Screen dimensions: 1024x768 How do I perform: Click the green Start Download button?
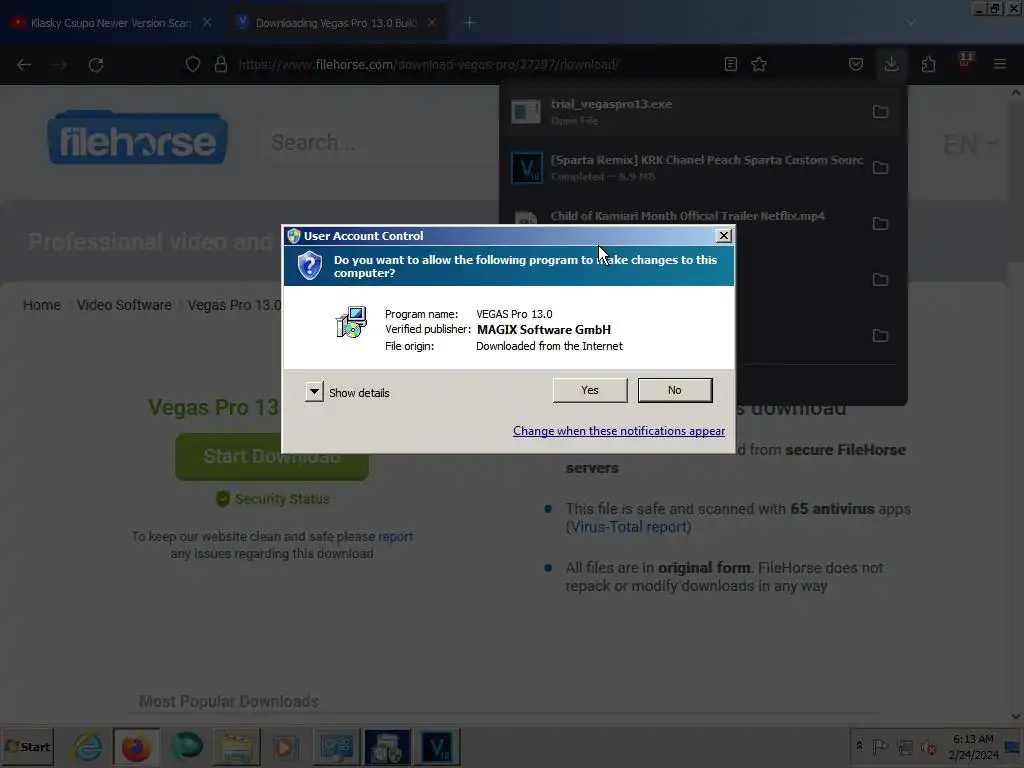pyautogui.click(x=272, y=457)
